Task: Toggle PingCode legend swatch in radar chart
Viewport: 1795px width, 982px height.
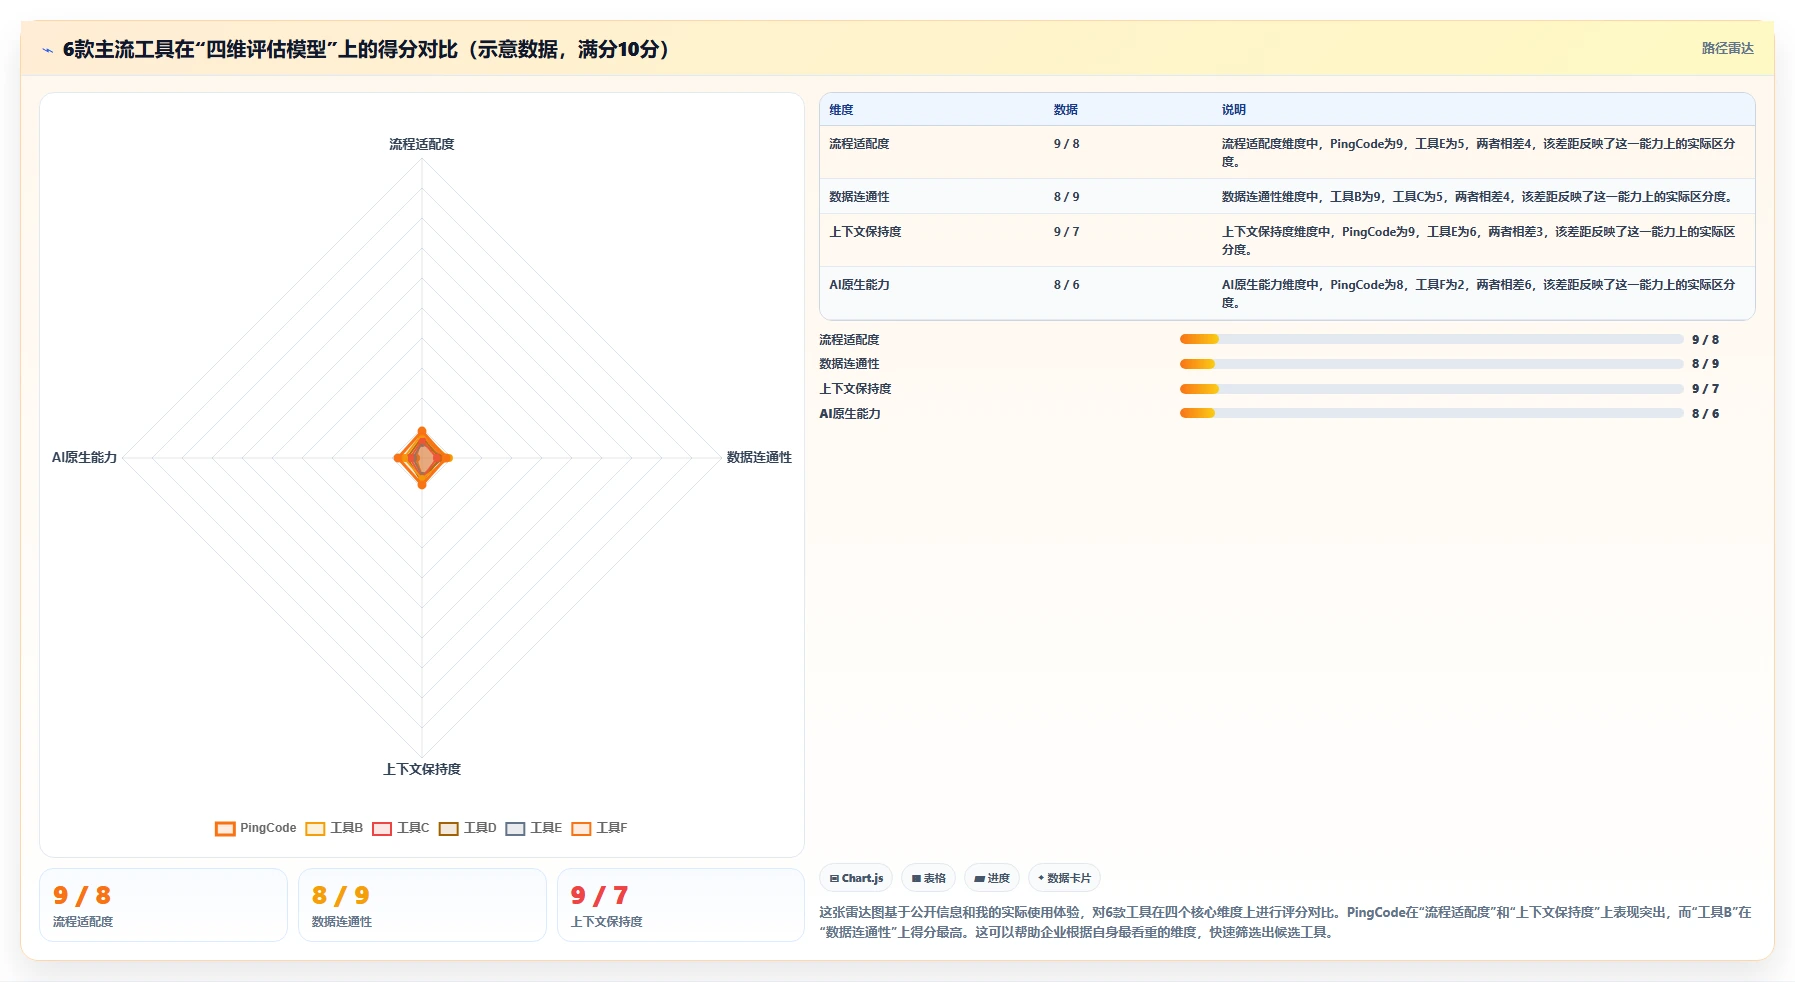Action: (225, 828)
